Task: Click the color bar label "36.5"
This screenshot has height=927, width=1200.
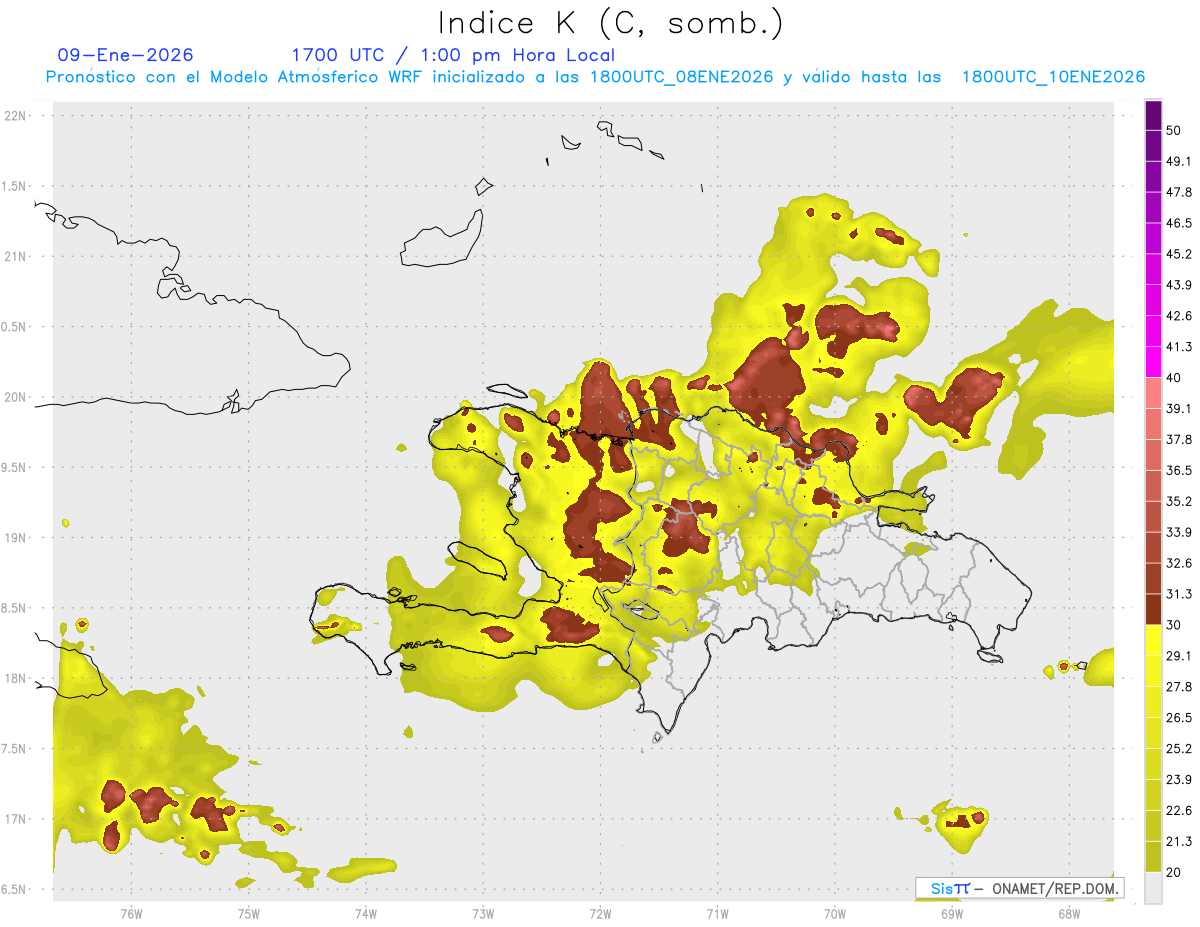Action: point(1179,470)
